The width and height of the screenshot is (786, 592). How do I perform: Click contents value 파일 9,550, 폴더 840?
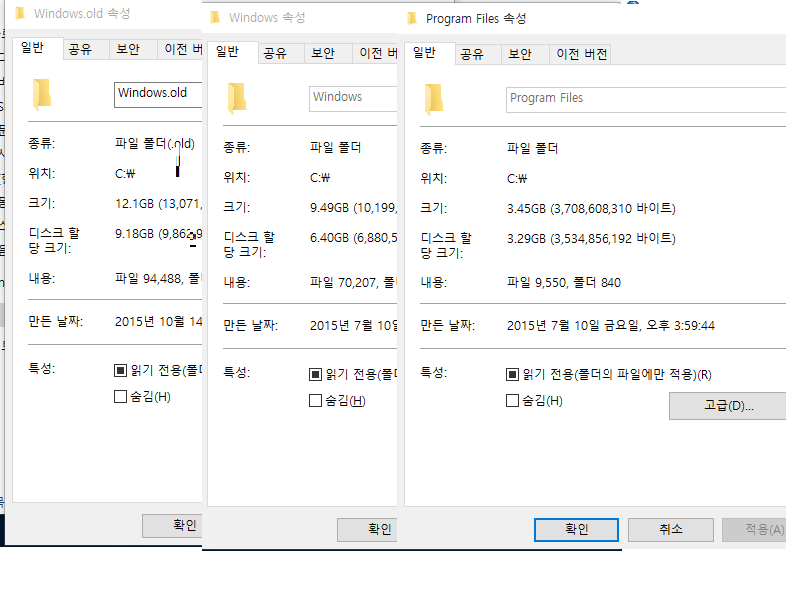click(x=564, y=283)
